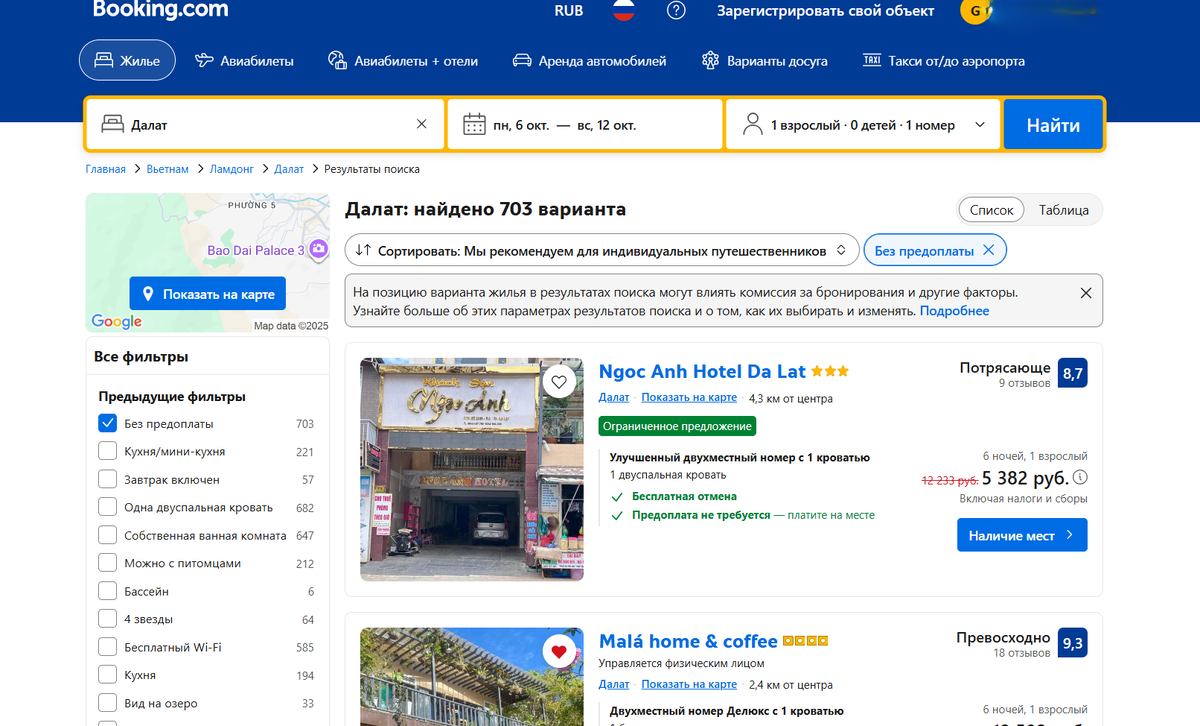Image resolution: width=1200 pixels, height=726 pixels.
Task: Open the Авиабилеты + отели tab
Action: (x=403, y=61)
